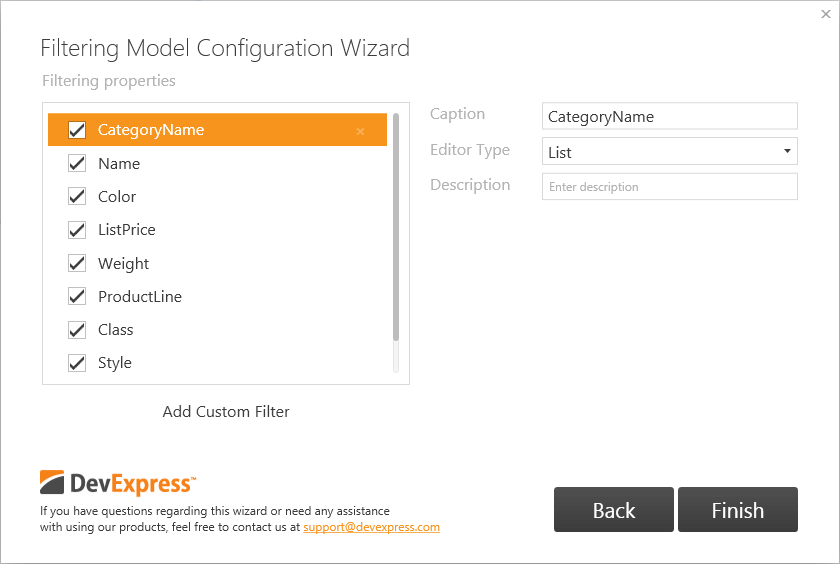Uncheck the ProductLine checkbox
840x564 pixels.
point(77,297)
